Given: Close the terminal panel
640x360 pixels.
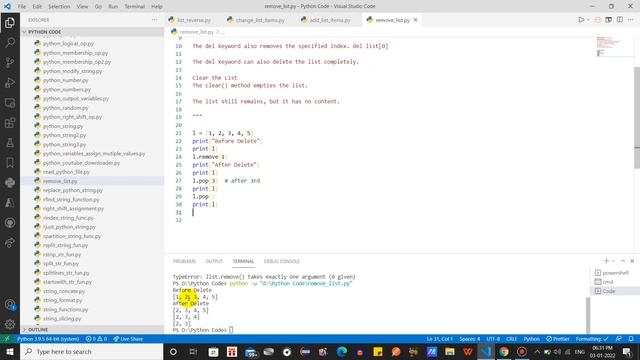Looking at the screenshot, I should click(632, 261).
